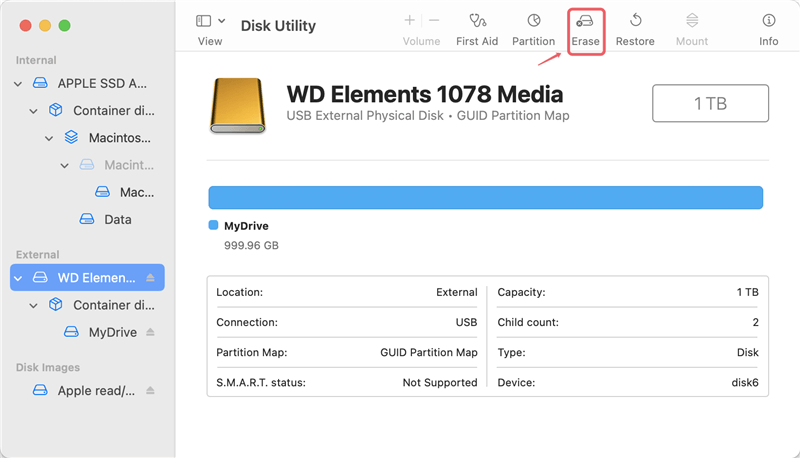This screenshot has width=800, height=458.
Task: Click the Mount toolbar icon
Action: [691, 21]
